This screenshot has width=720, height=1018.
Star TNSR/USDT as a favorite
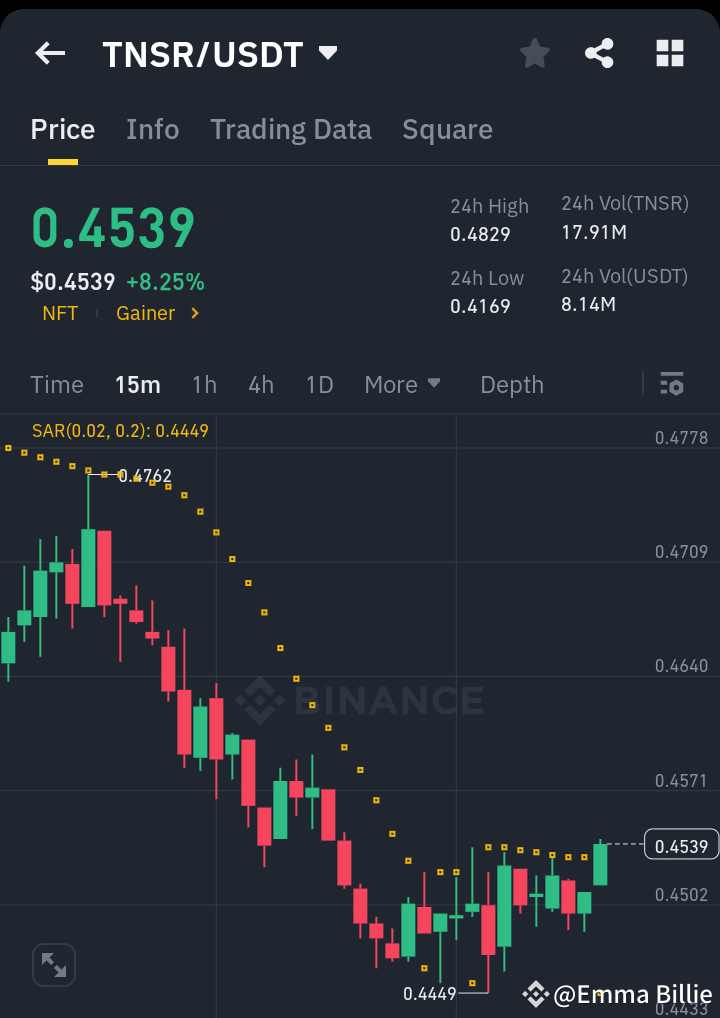[534, 54]
